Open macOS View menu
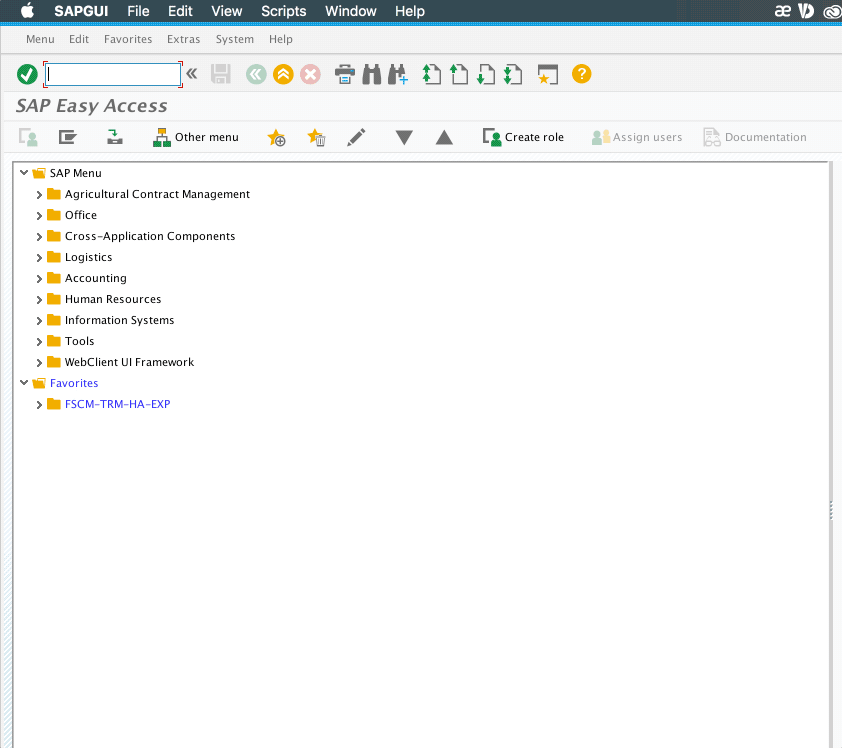Image resolution: width=842 pixels, height=748 pixels. [227, 11]
